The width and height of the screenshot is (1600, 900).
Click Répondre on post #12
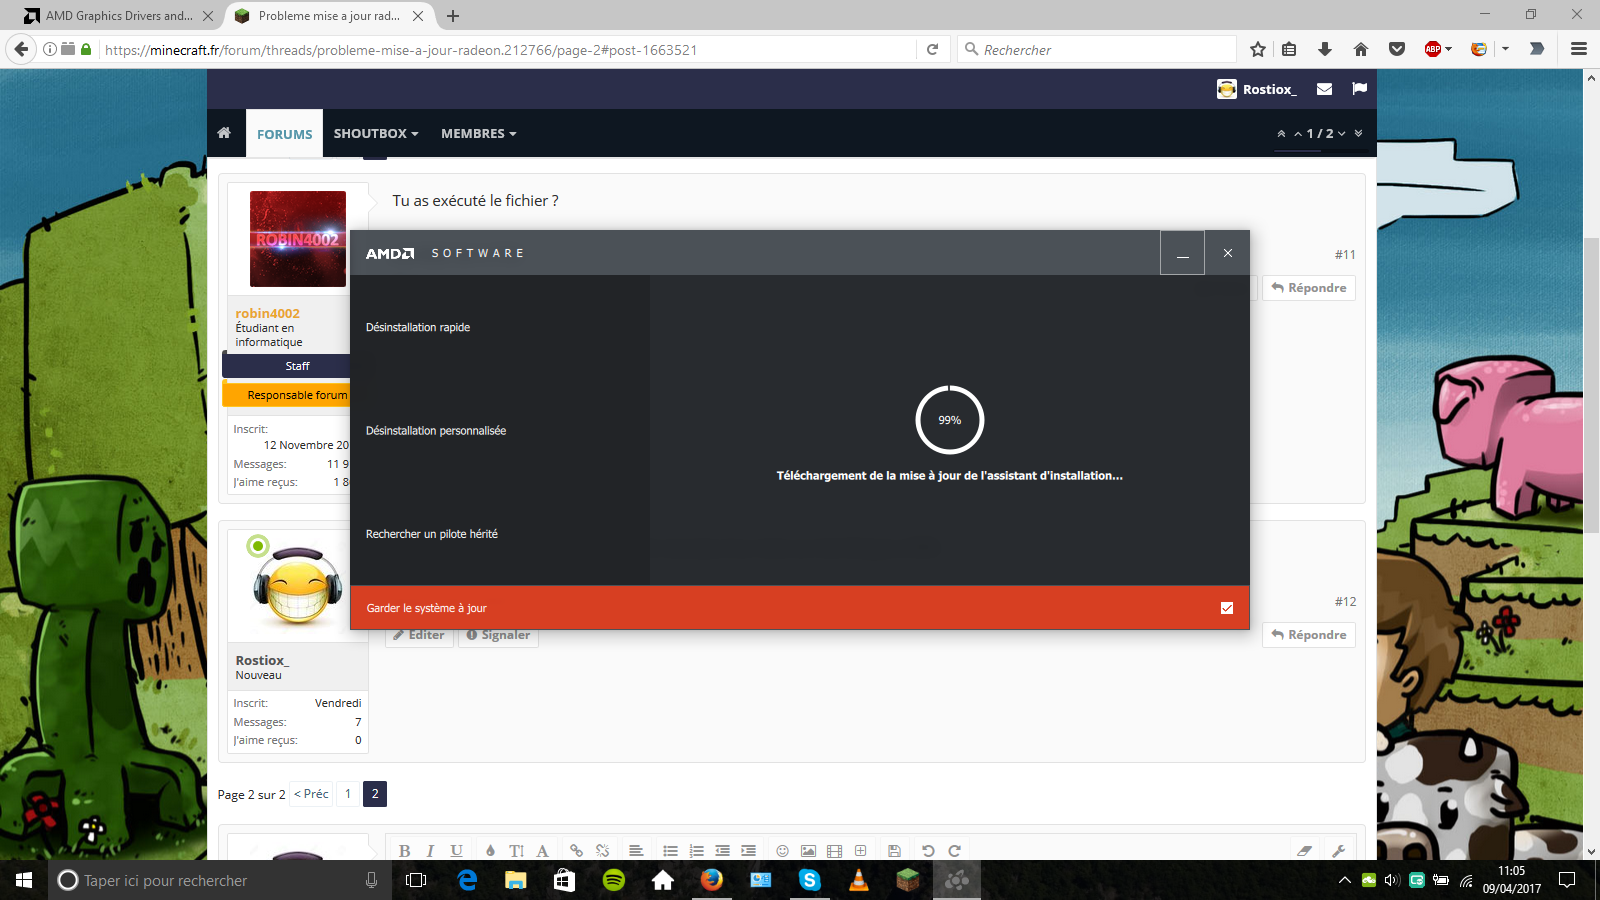1309,635
